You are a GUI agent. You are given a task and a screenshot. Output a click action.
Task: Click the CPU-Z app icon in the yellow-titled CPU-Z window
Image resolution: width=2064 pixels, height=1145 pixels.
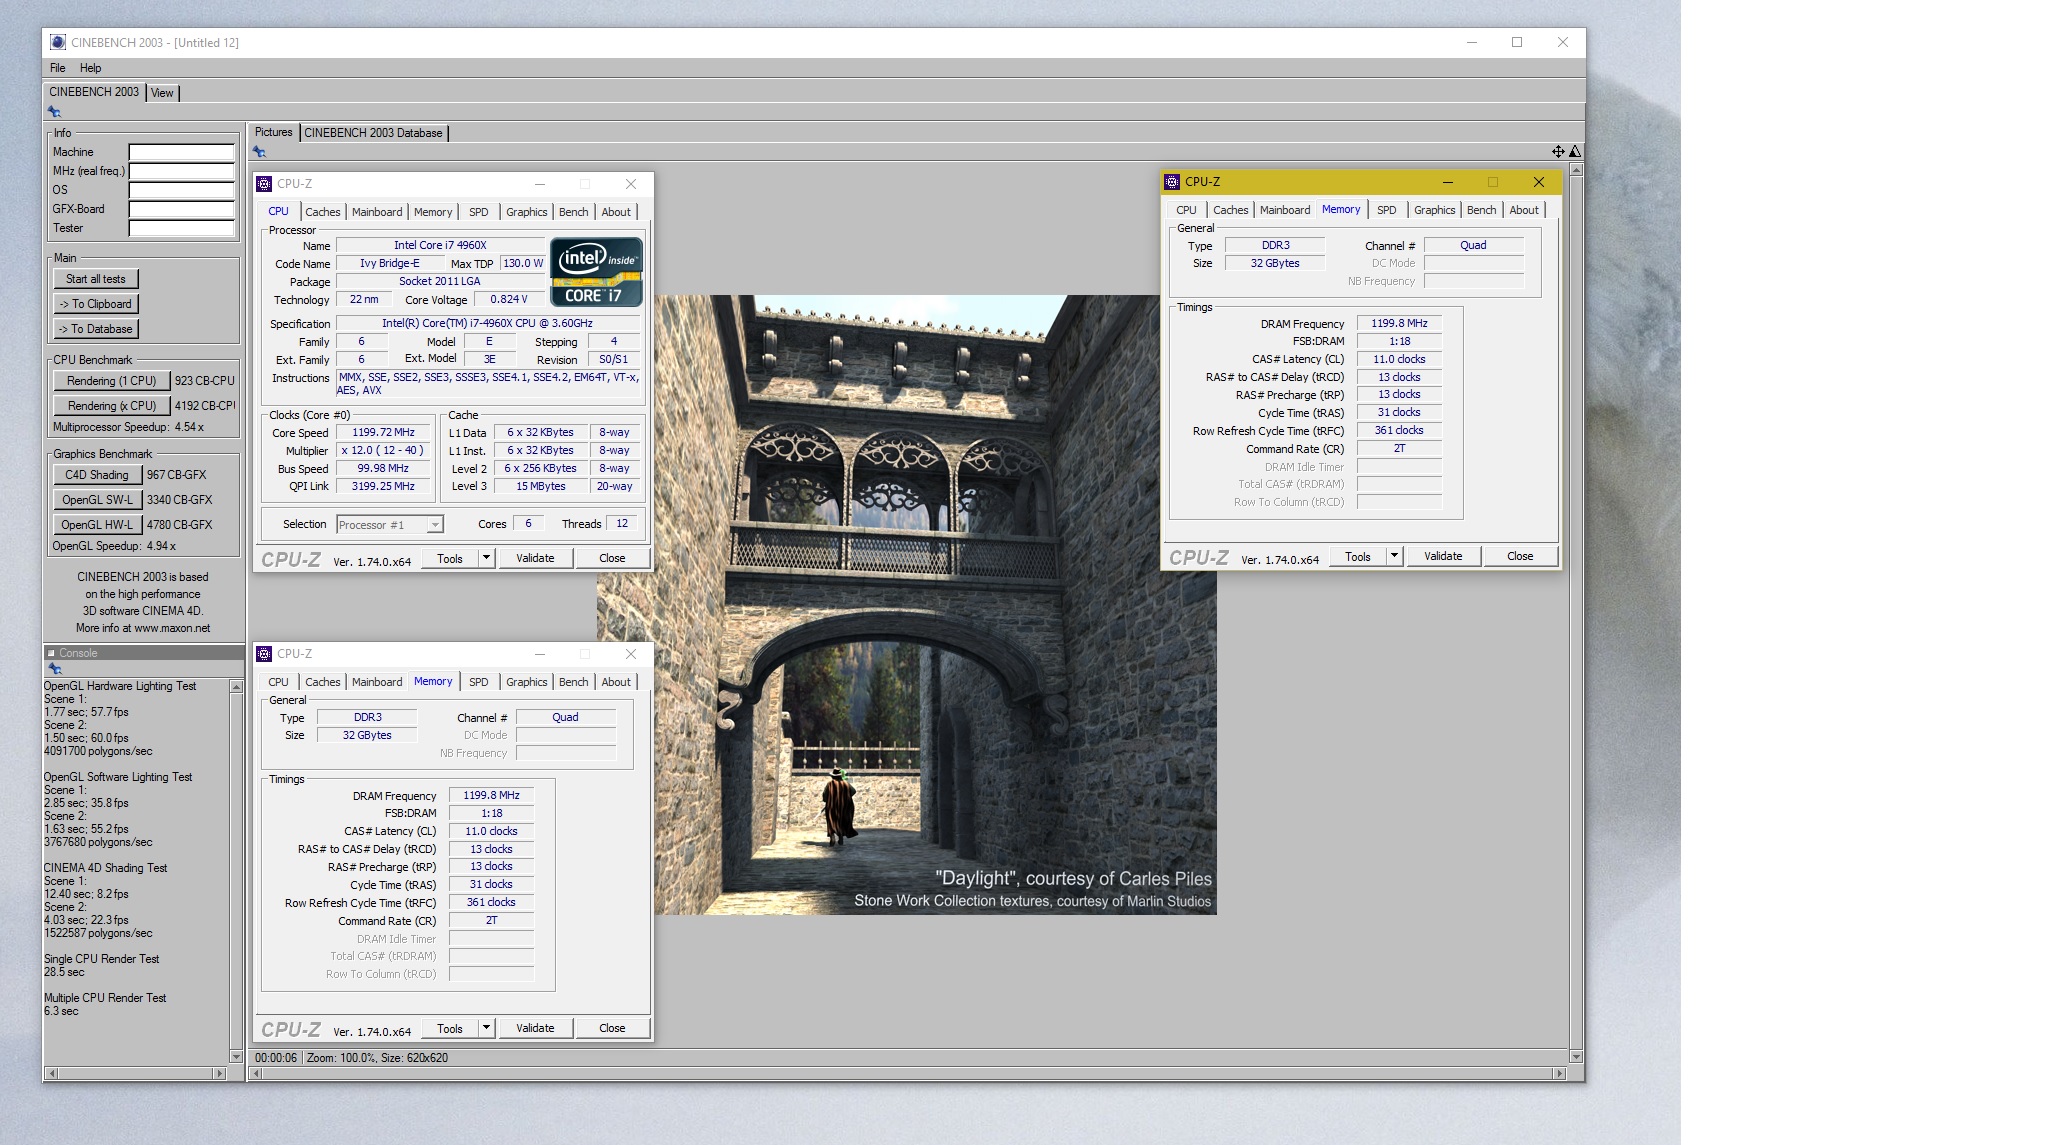pos(1172,182)
